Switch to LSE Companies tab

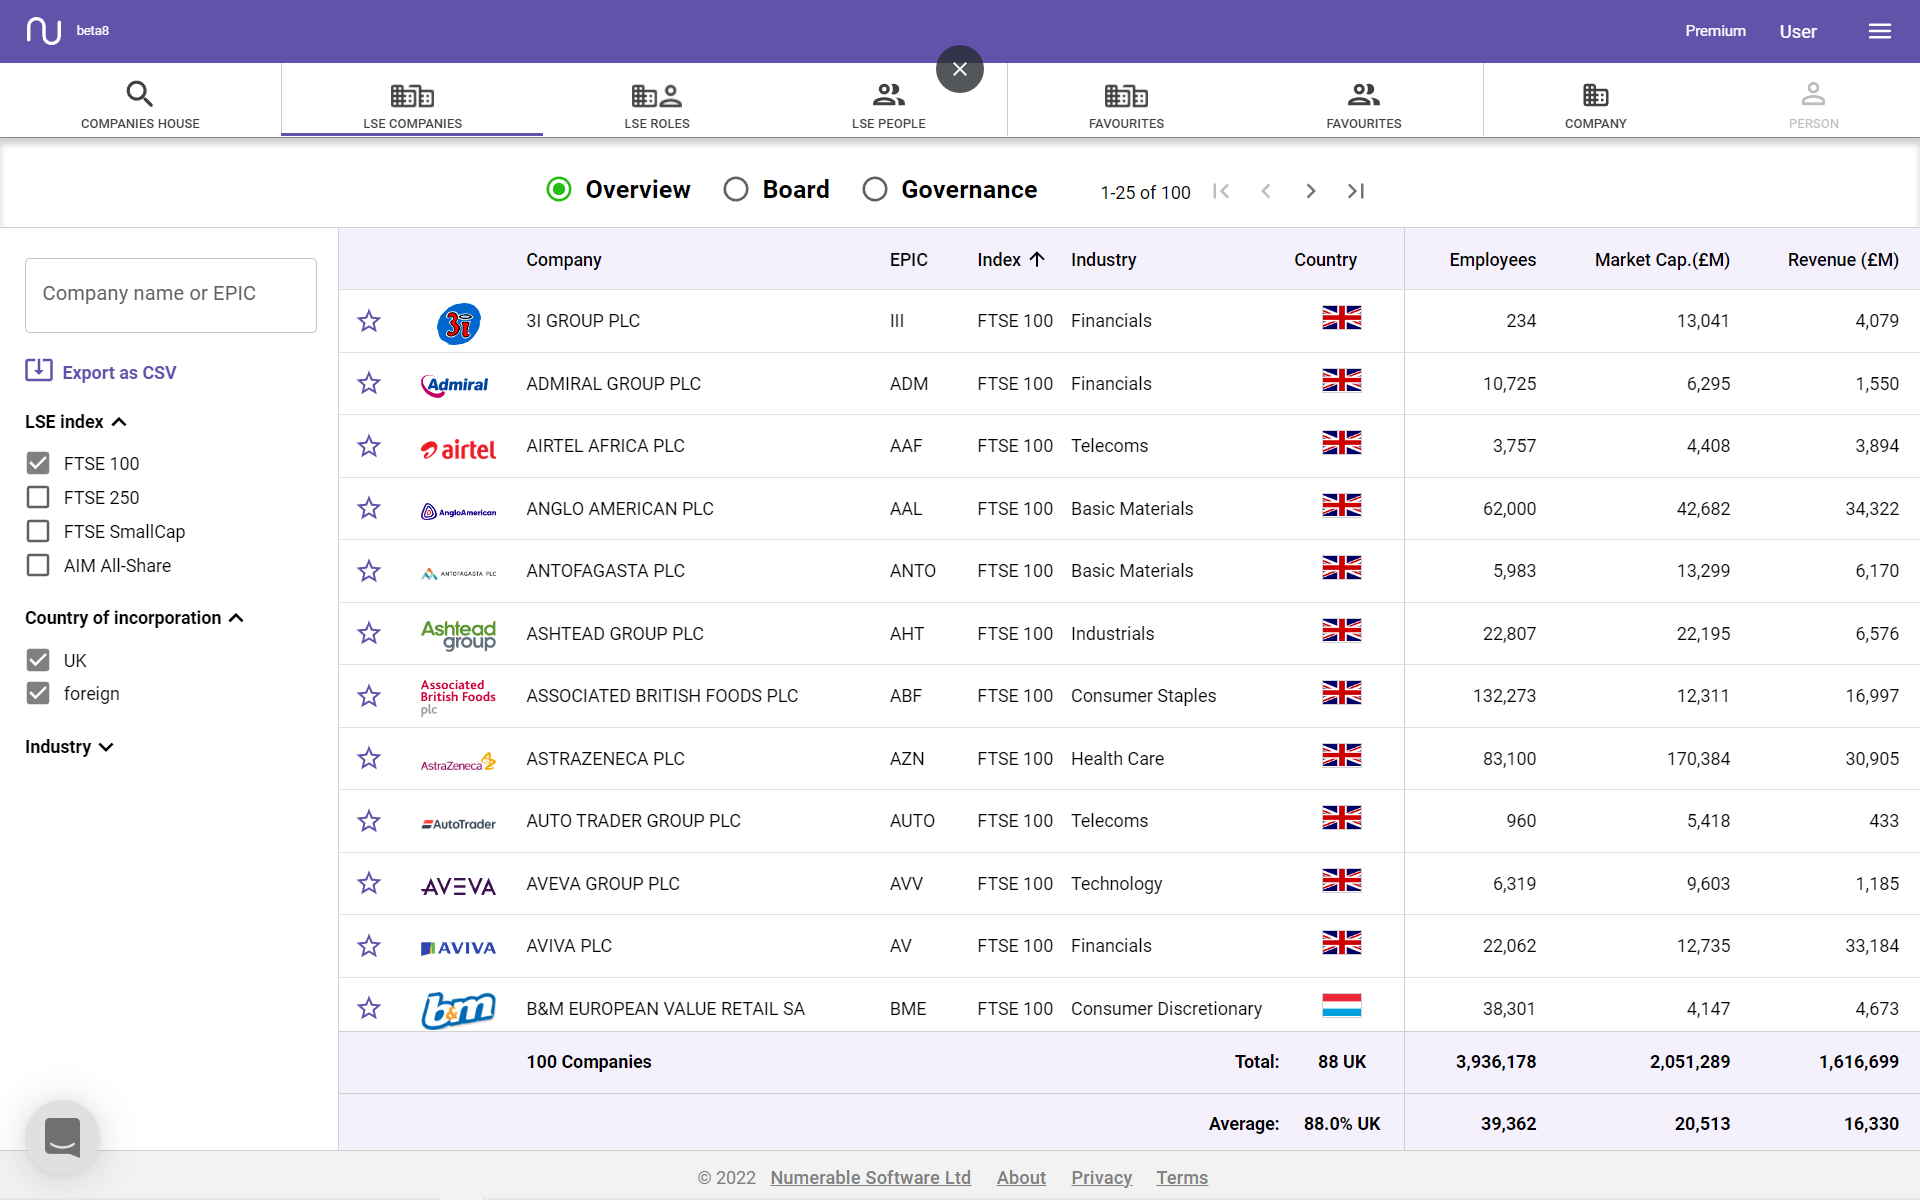(x=412, y=105)
